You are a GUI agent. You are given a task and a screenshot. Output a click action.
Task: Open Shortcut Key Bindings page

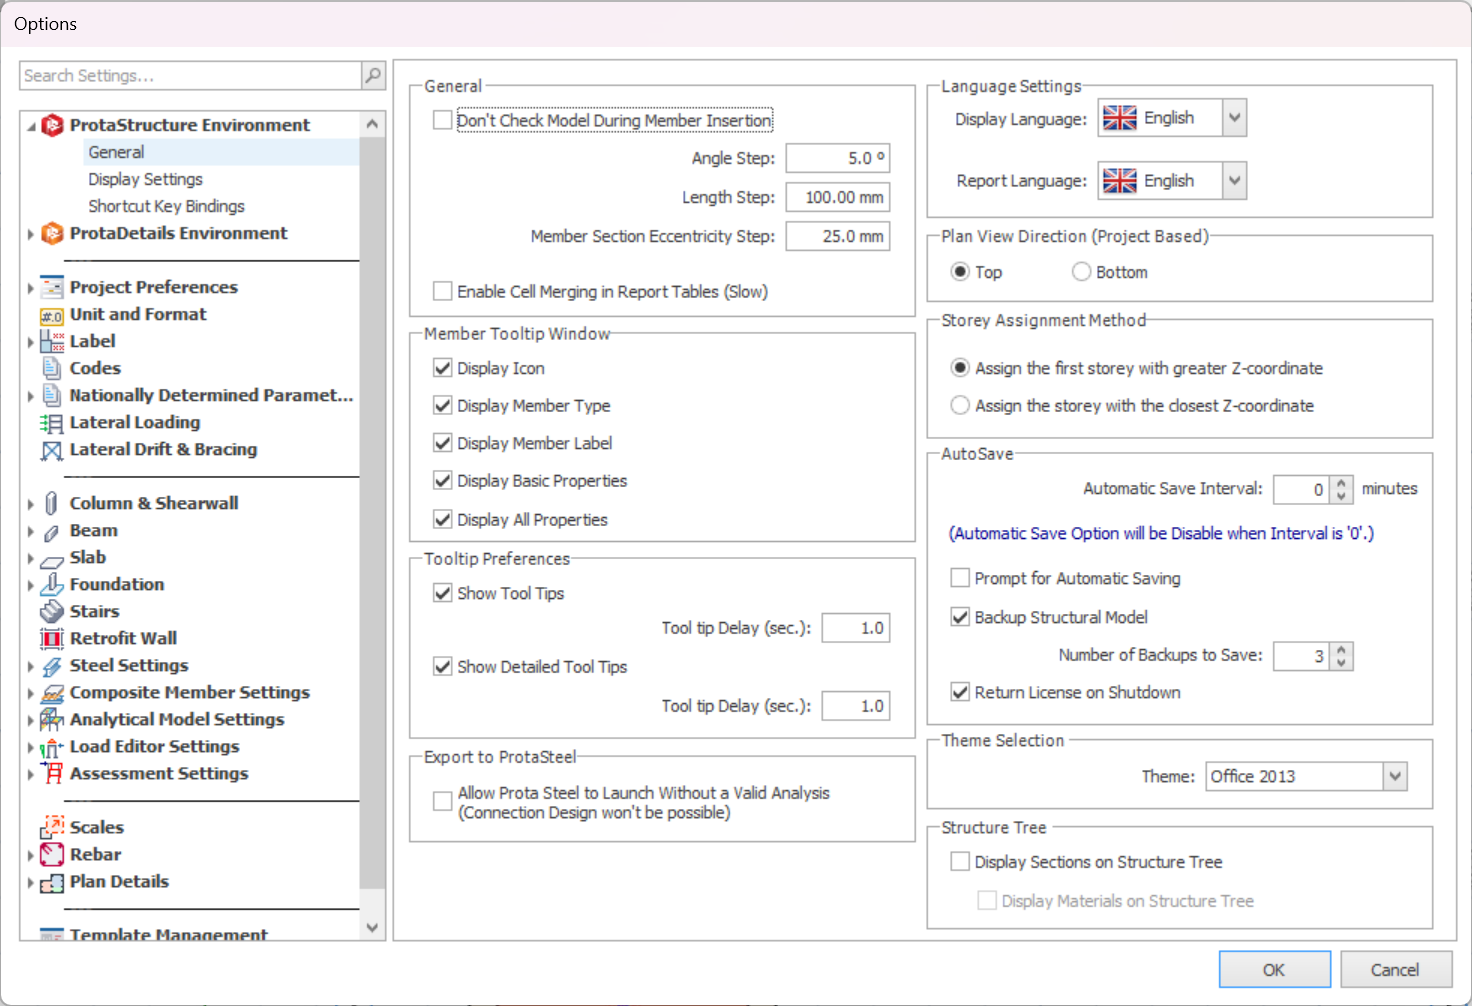pos(166,206)
